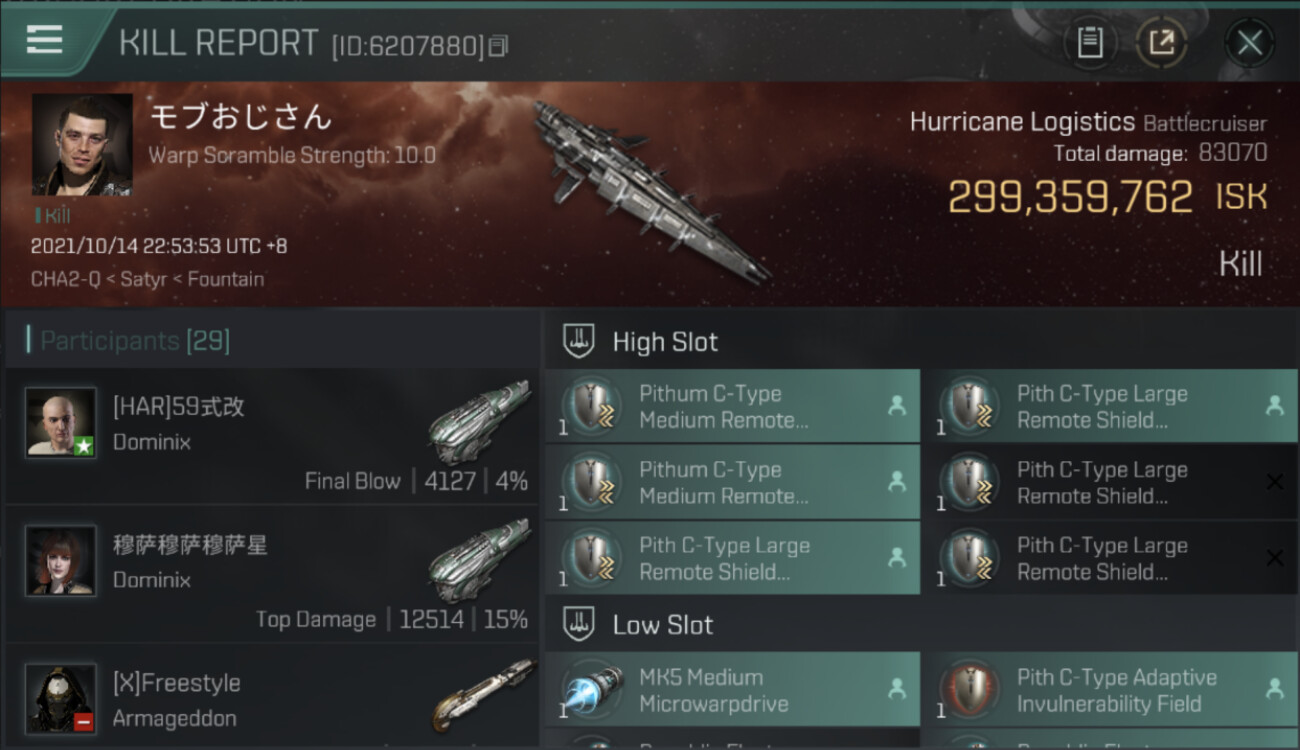The height and width of the screenshot is (750, 1300).
Task: Click the destroyed X on the second-row Pith Large Remote Shield
Action: click(x=1274, y=482)
